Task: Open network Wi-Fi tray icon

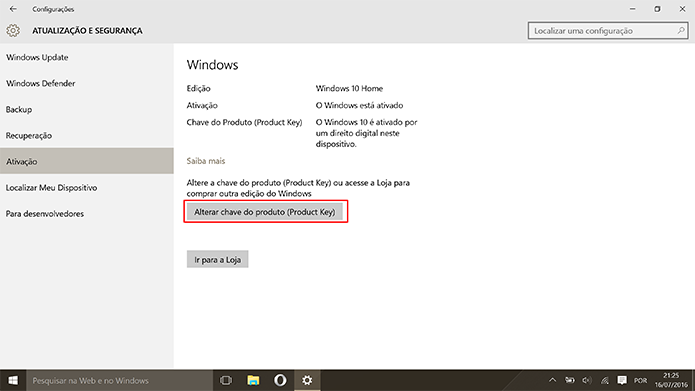Action: pyautogui.click(x=605, y=380)
